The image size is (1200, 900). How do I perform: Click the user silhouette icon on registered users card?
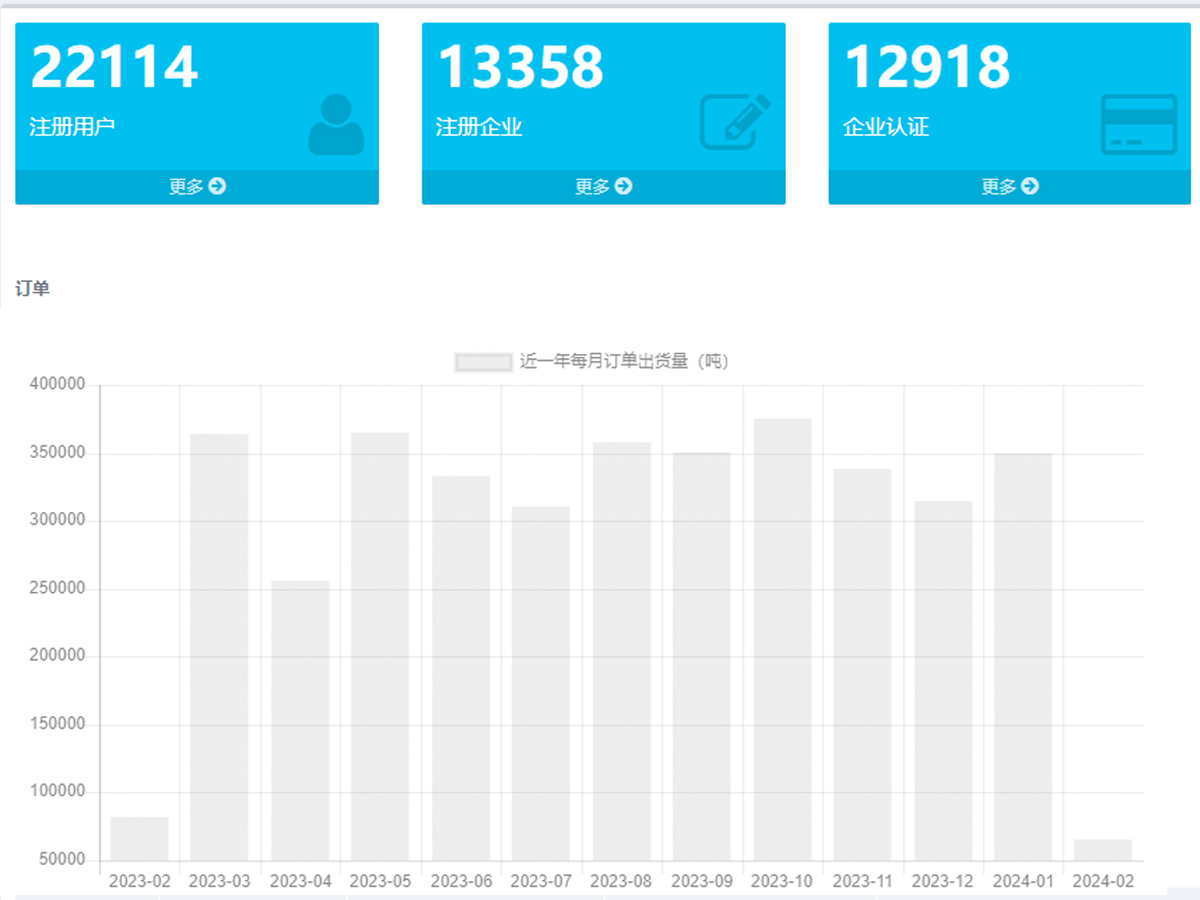(336, 125)
